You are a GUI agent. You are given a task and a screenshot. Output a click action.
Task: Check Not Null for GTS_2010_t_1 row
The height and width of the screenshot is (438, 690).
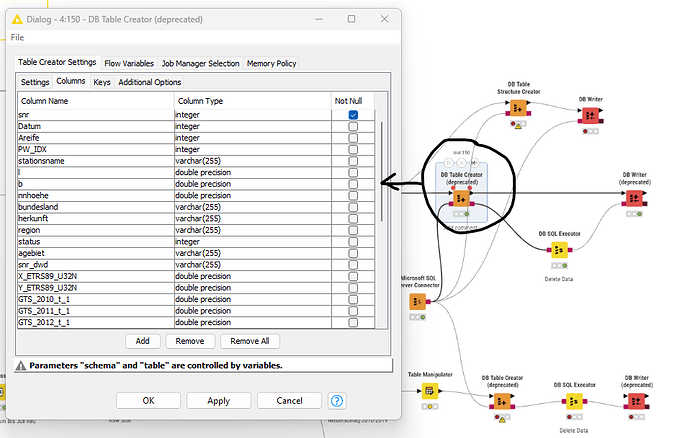(353, 299)
